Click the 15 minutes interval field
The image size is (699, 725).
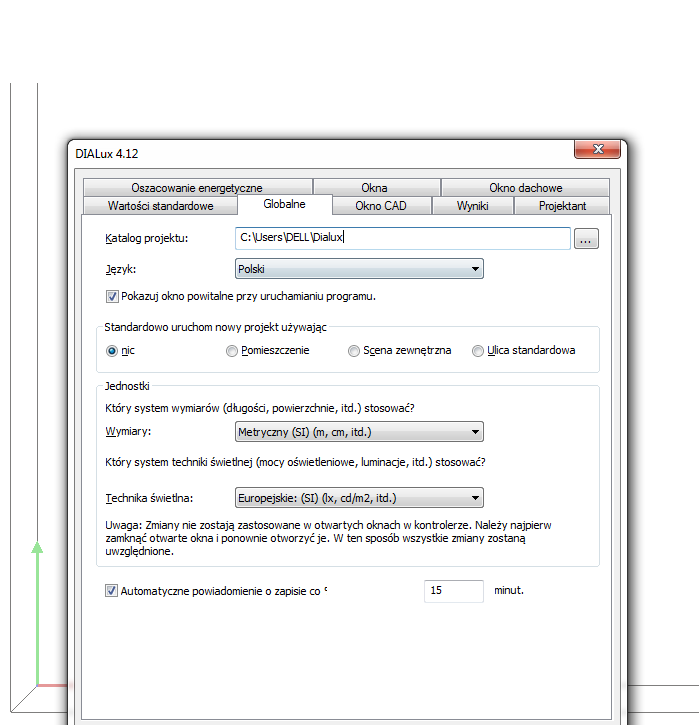[454, 591]
